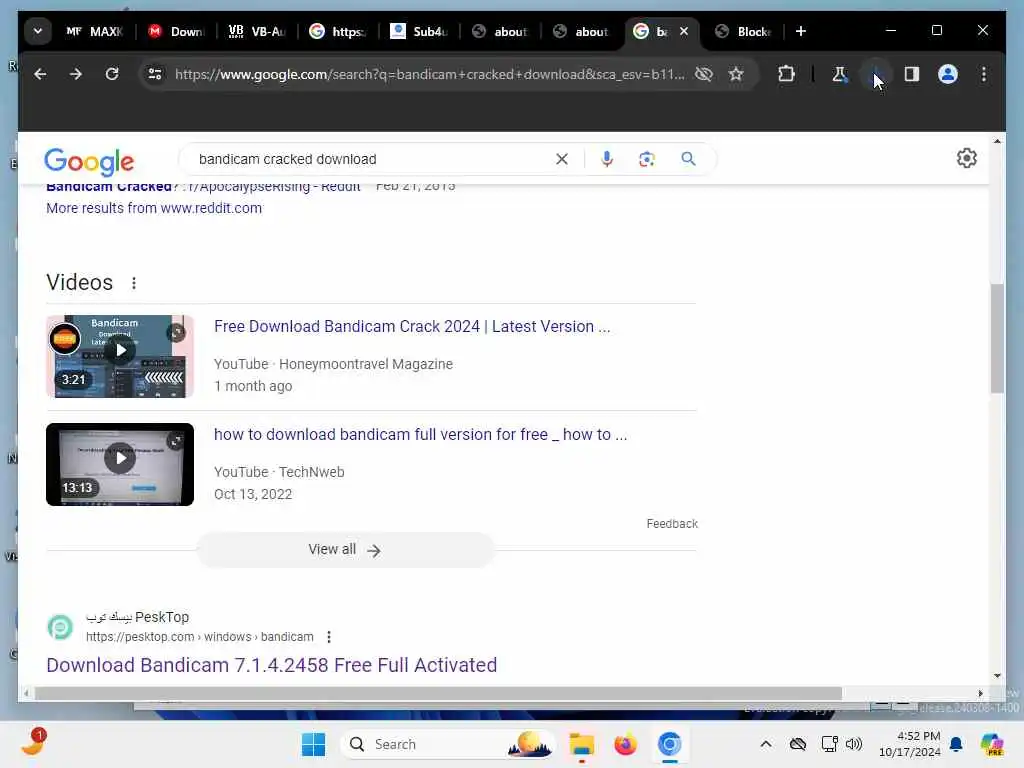
Task: Click the scroll down arrow
Action: click(997, 676)
